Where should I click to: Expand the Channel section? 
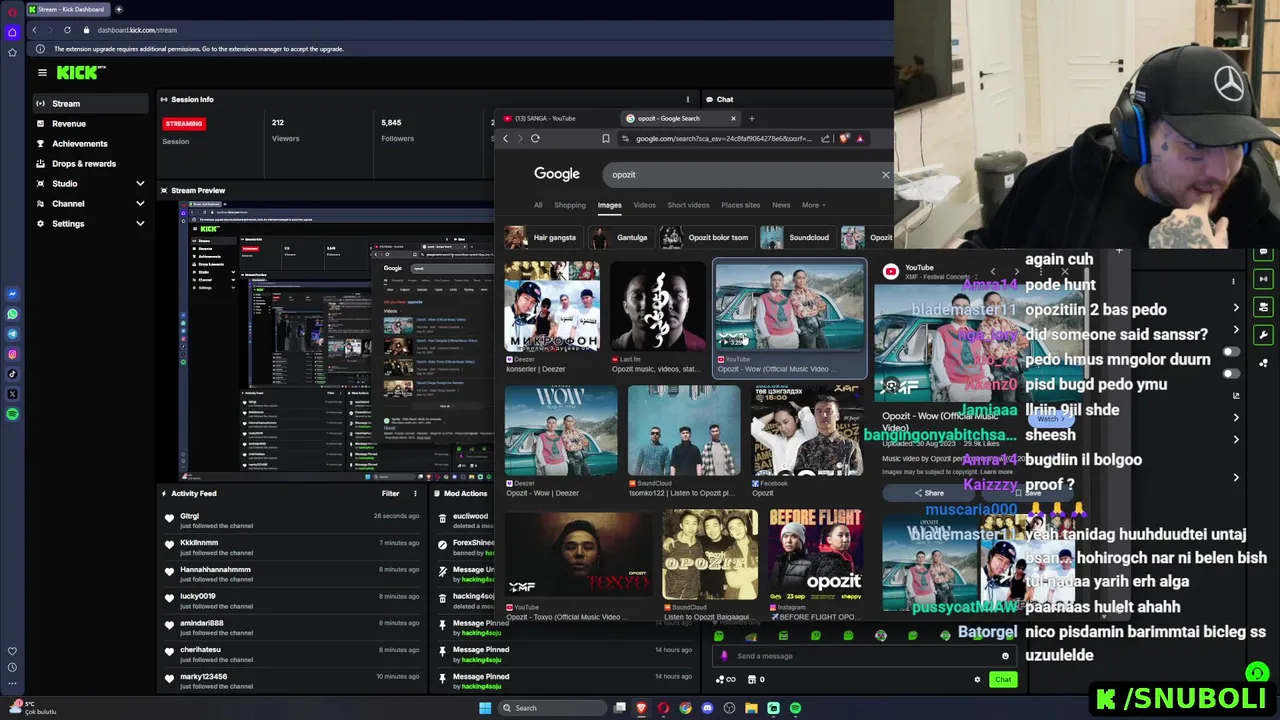click(x=140, y=204)
